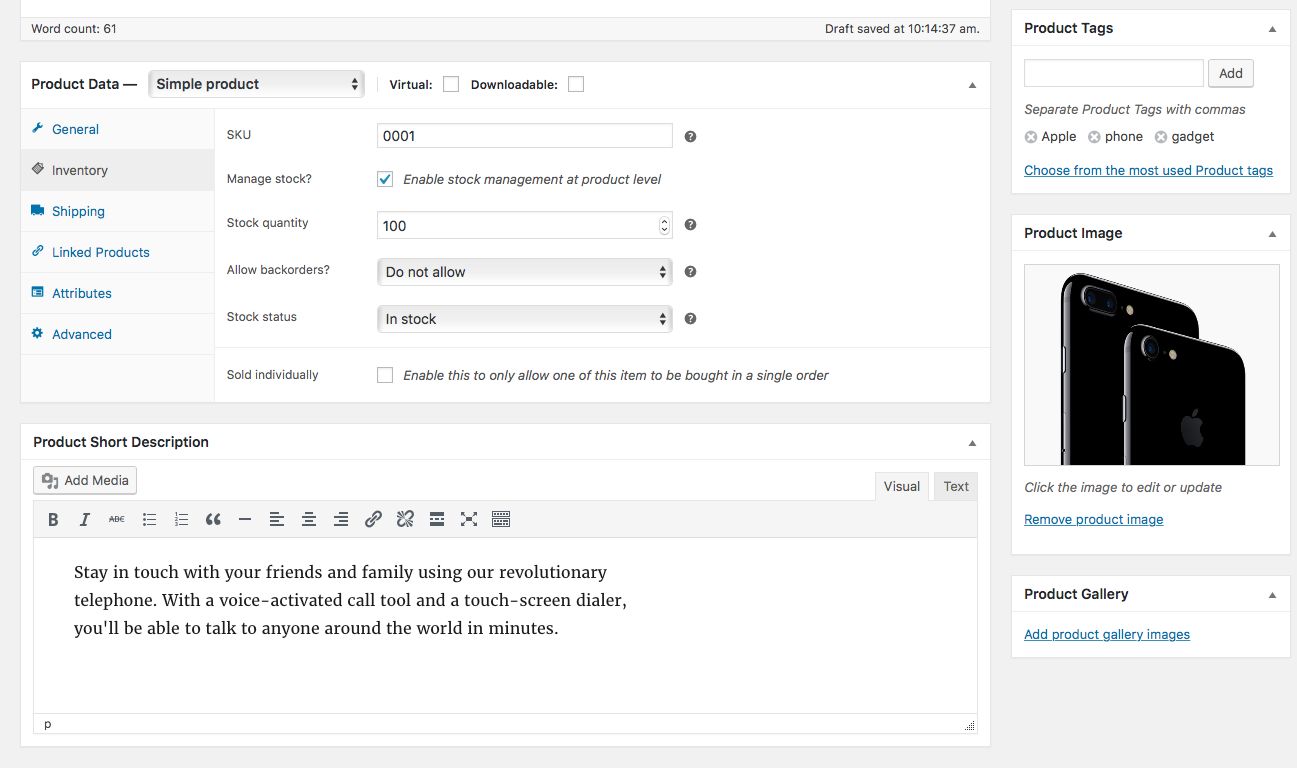The height and width of the screenshot is (768, 1297).
Task: Insert link using the chain icon
Action: coord(373,519)
